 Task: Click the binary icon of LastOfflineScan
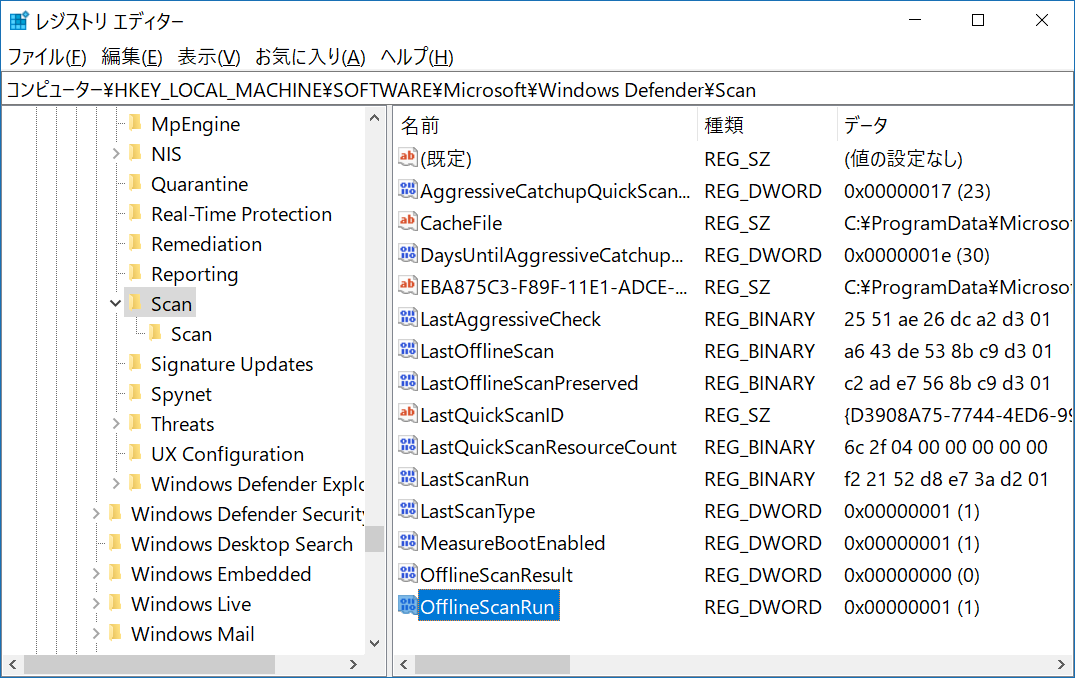point(407,350)
